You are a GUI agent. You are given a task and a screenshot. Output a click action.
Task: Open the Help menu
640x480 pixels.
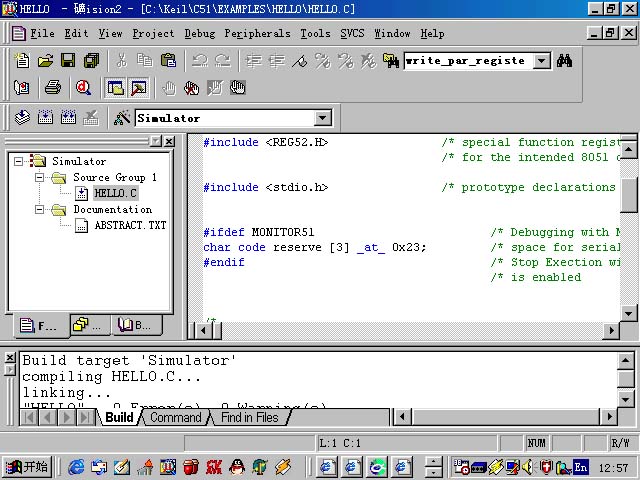tap(432, 33)
